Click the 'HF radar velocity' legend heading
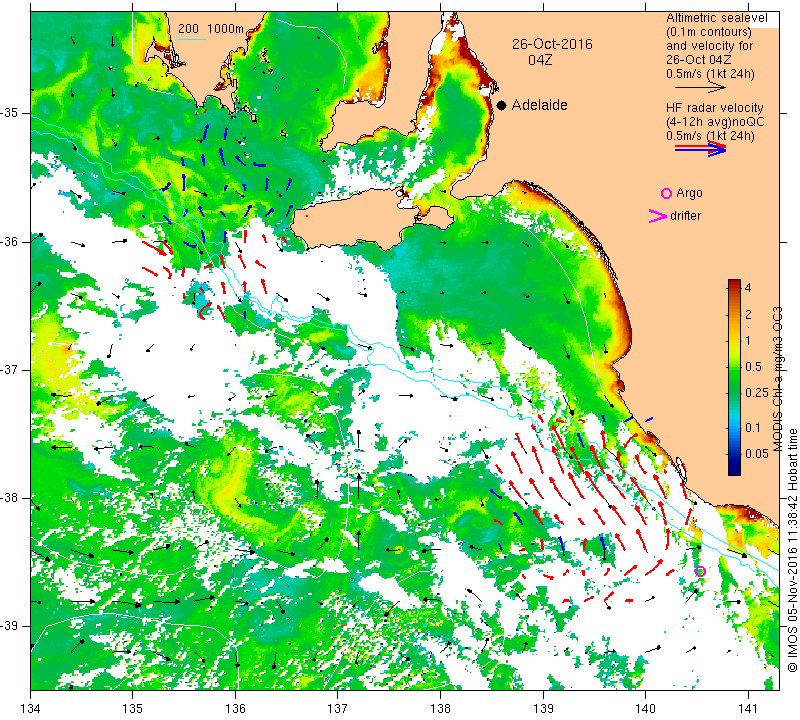 click(715, 108)
